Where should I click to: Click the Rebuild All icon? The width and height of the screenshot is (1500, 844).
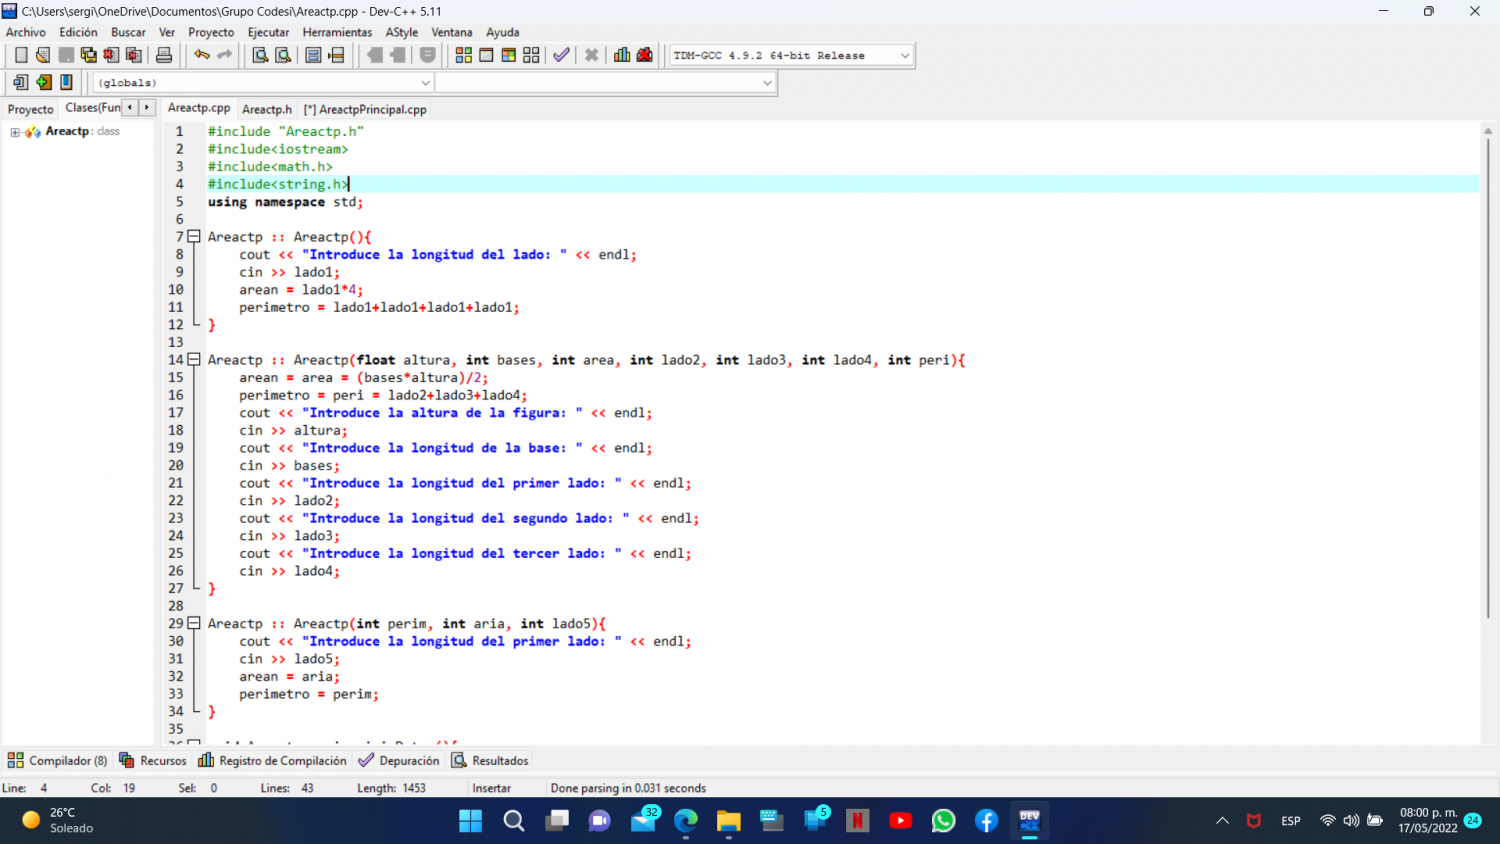(x=531, y=55)
